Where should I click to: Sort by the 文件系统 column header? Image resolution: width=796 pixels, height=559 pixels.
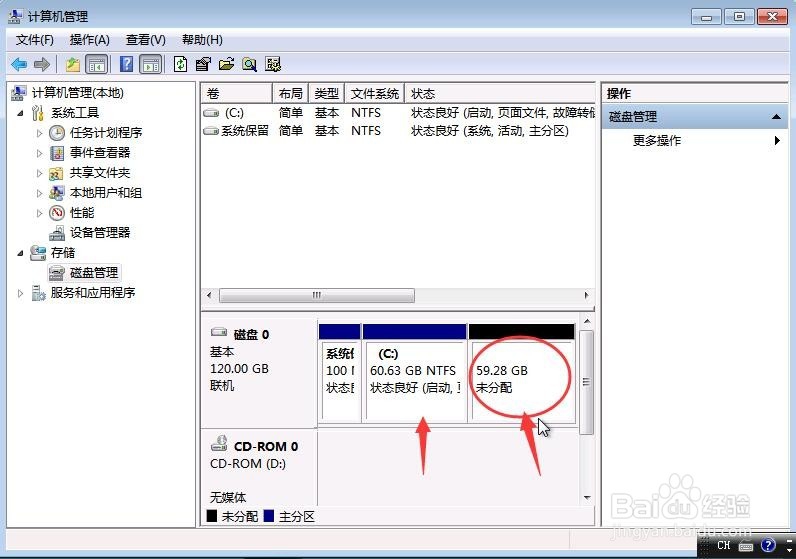375,93
